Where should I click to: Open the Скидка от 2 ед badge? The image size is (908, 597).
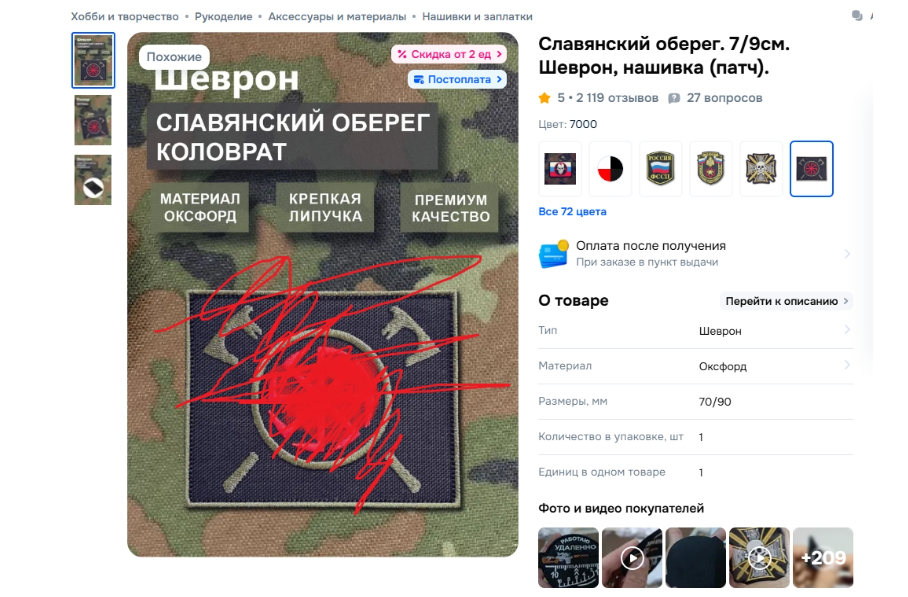[449, 54]
